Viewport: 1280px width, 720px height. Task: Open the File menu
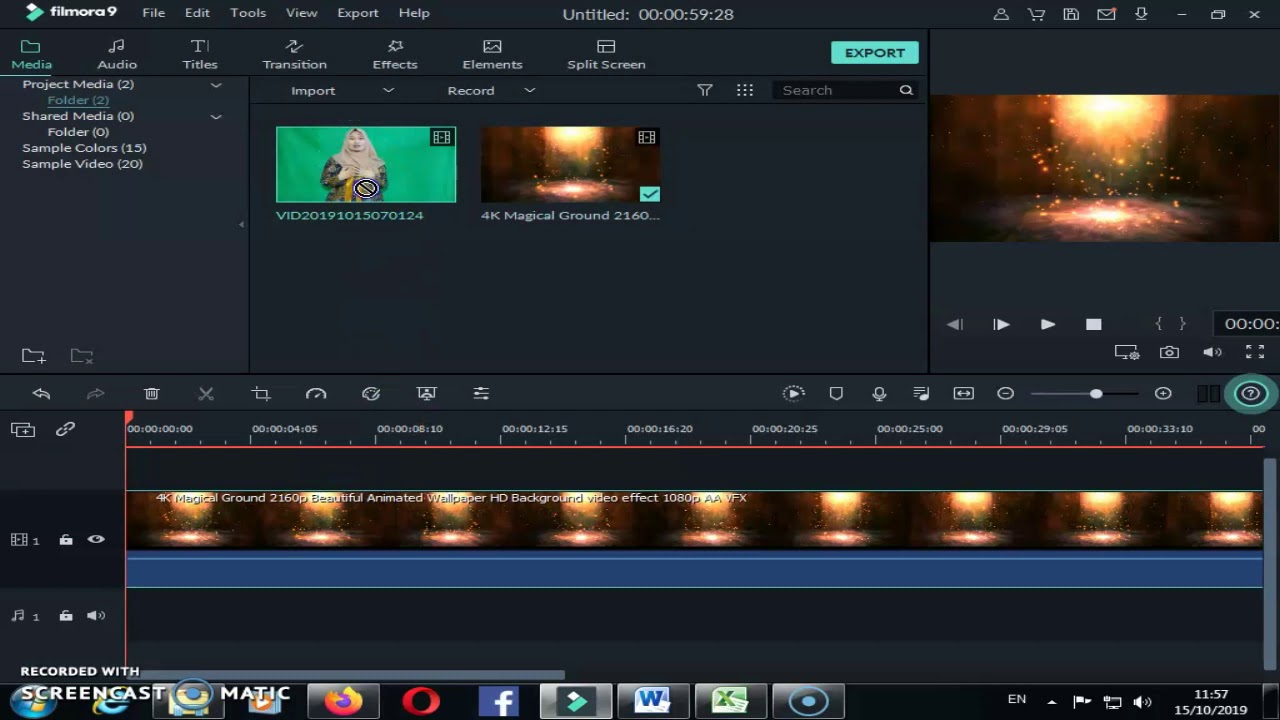coord(153,13)
